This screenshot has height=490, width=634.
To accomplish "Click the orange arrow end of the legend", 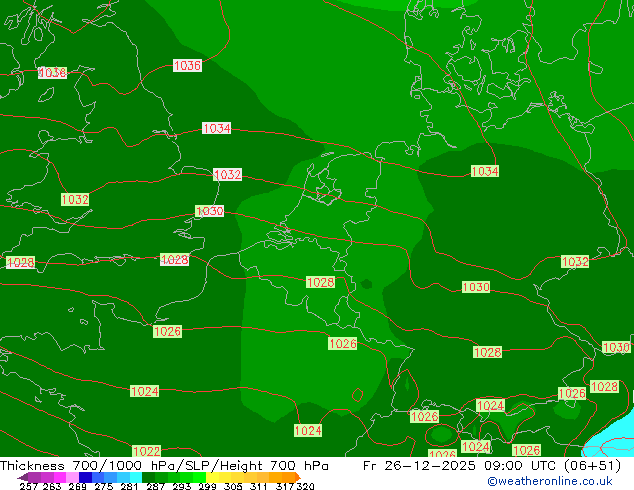I will [298, 477].
